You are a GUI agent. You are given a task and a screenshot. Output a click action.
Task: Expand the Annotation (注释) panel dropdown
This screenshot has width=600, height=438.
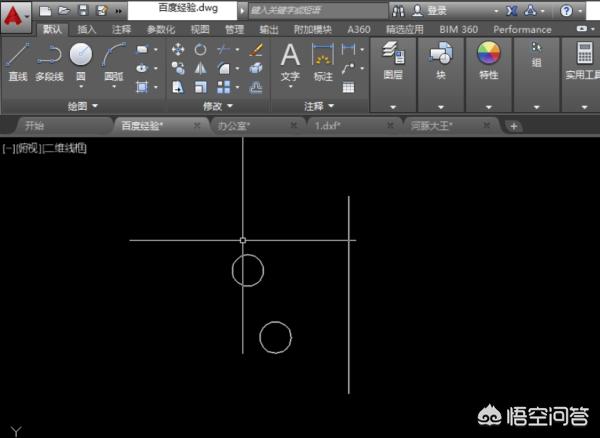point(318,105)
